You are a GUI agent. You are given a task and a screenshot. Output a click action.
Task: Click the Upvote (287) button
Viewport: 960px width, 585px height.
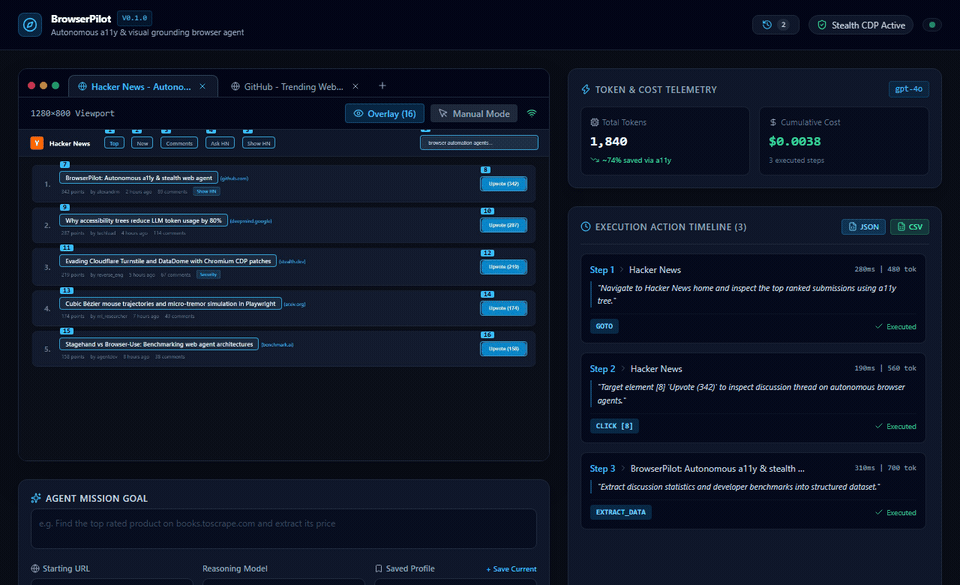click(x=503, y=225)
